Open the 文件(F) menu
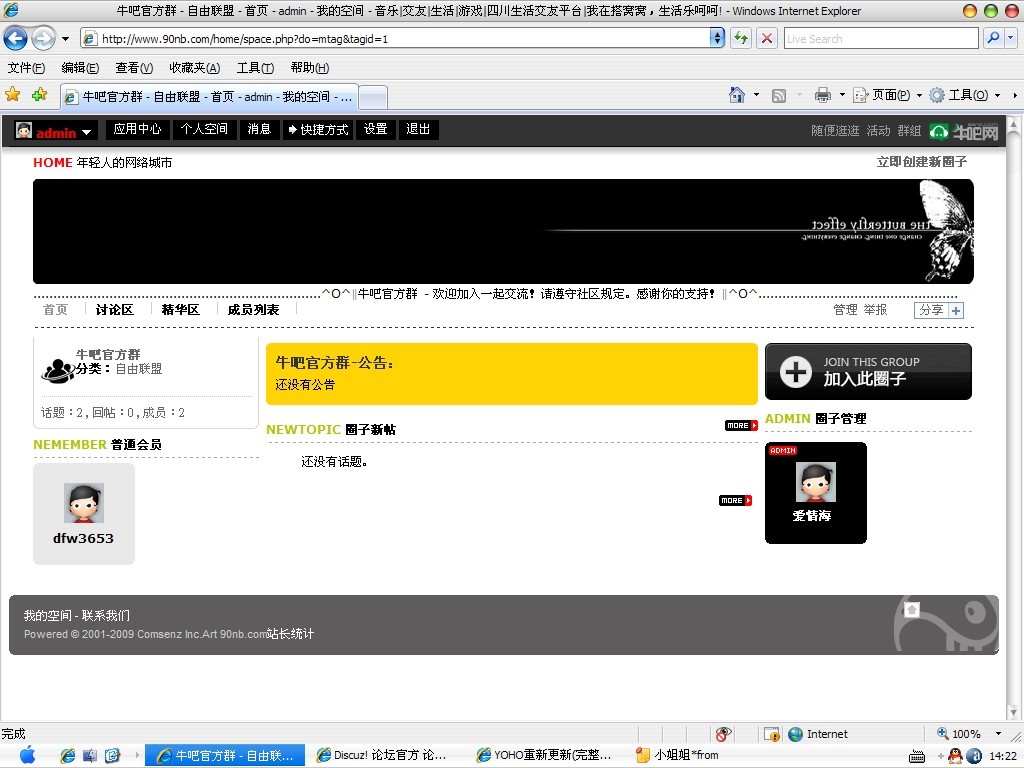Screen dimensions: 1024x768 (x=26, y=68)
